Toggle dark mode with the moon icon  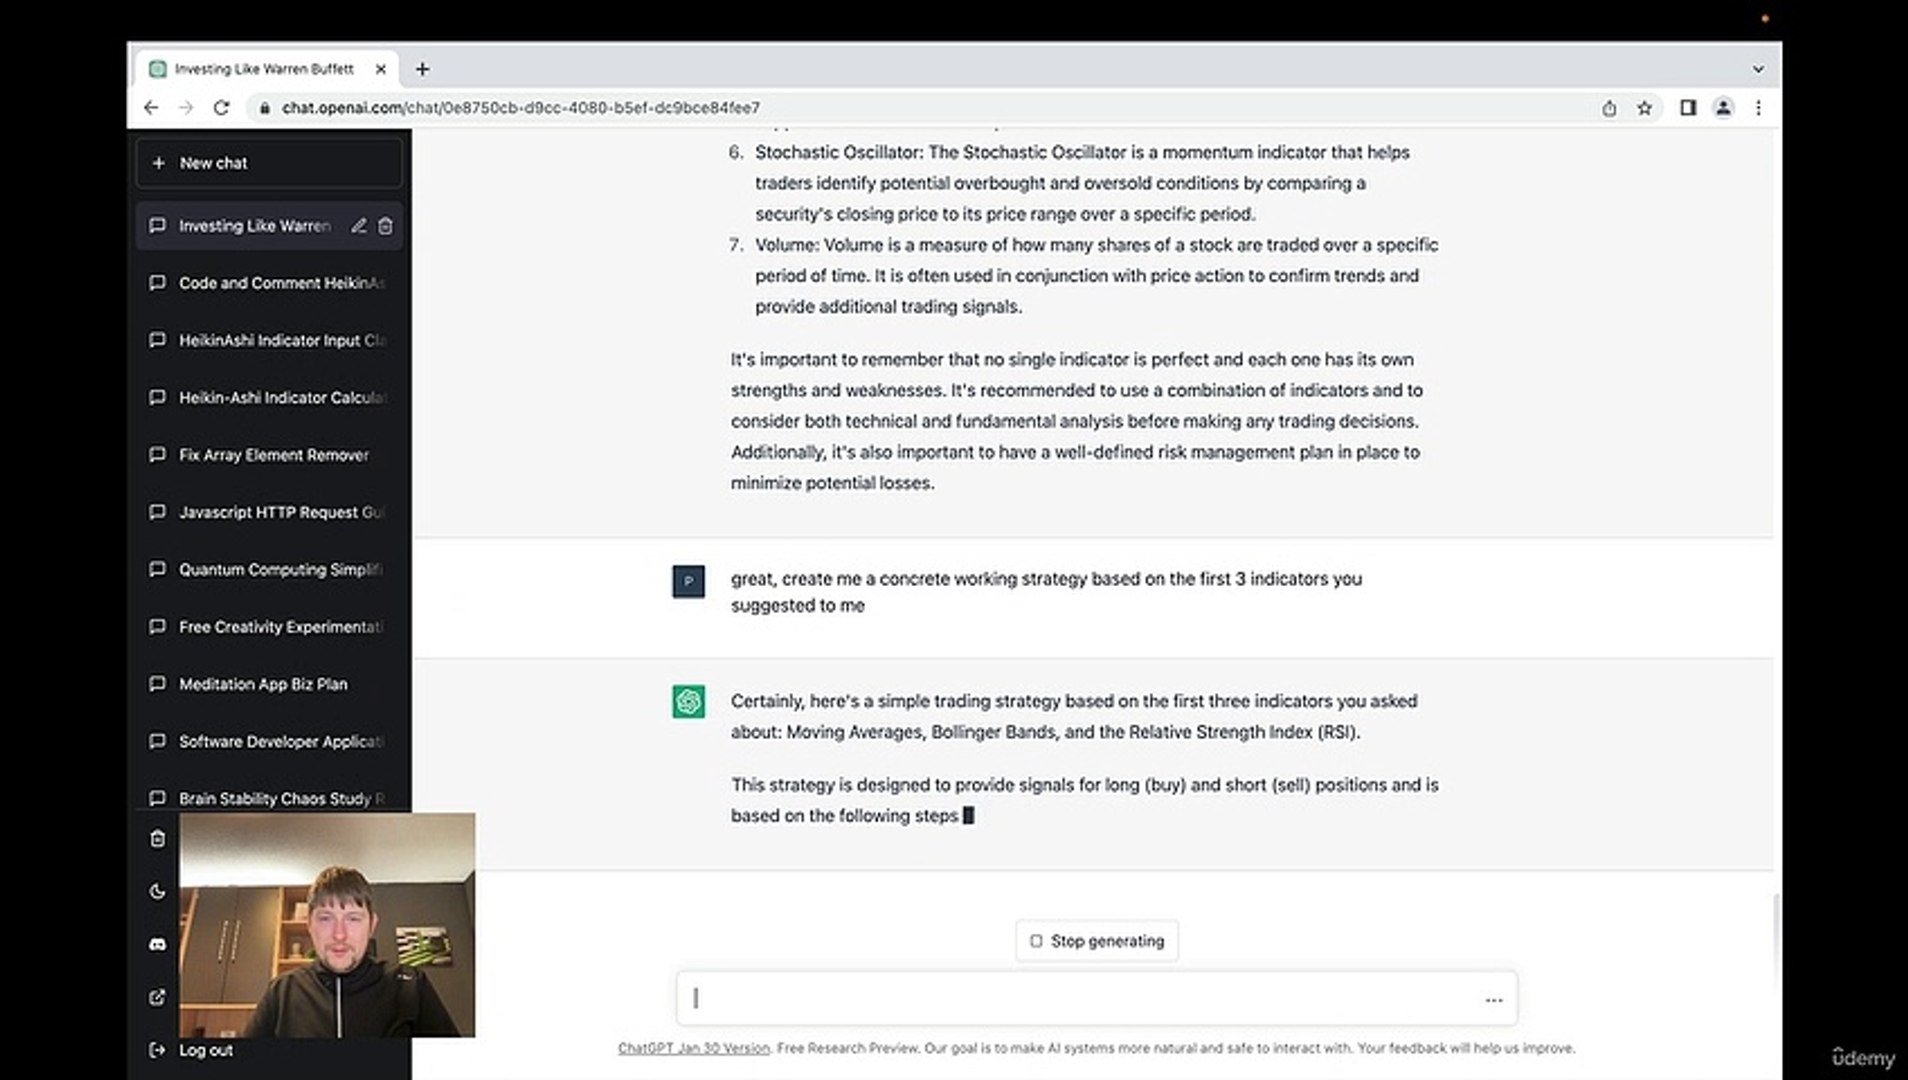[x=157, y=891]
